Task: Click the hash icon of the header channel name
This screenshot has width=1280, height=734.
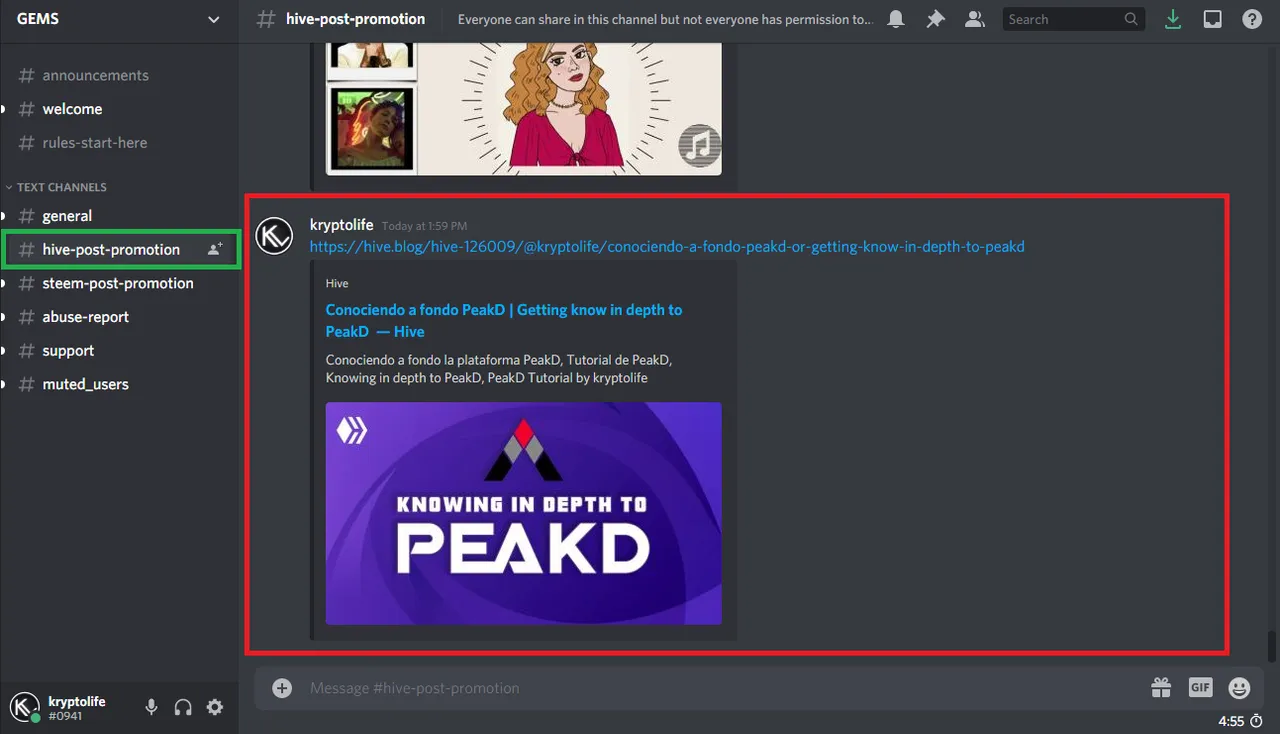Action: (x=266, y=19)
